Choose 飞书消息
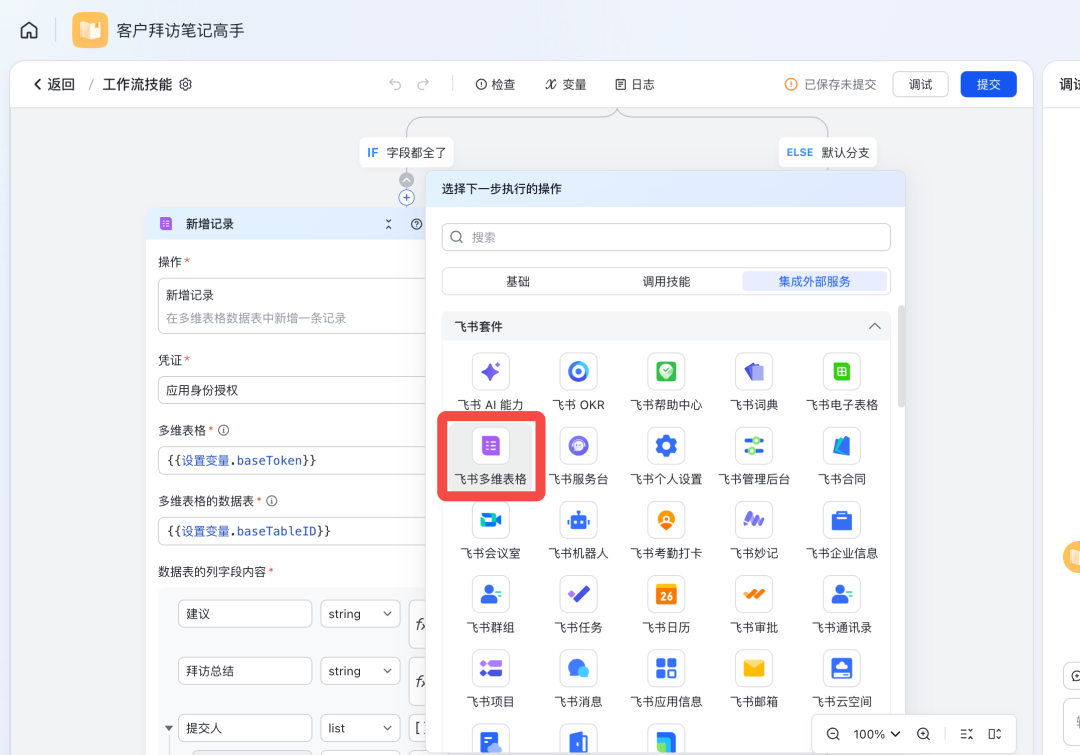Screen dimensions: 1080x755 pyautogui.click(x=579, y=679)
